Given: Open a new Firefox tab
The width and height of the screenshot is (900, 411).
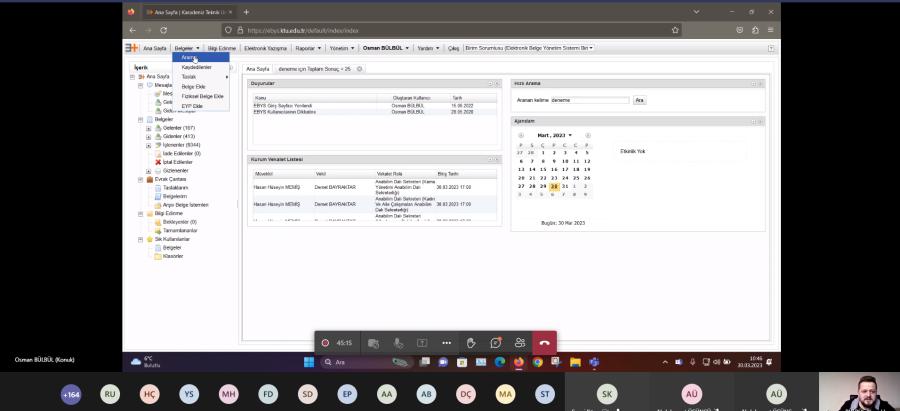Looking at the screenshot, I should pos(246,12).
